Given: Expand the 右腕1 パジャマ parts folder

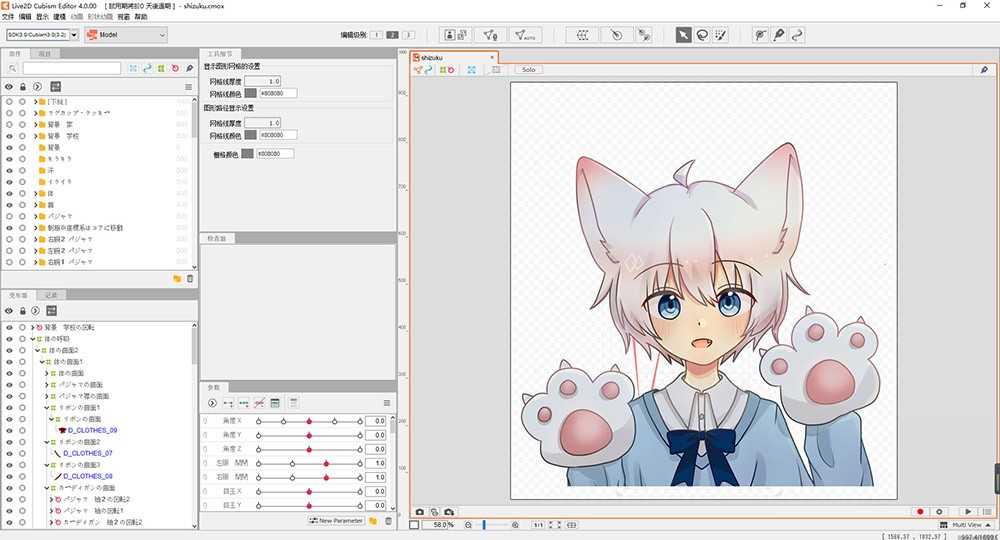Looking at the screenshot, I should click(x=36, y=262).
